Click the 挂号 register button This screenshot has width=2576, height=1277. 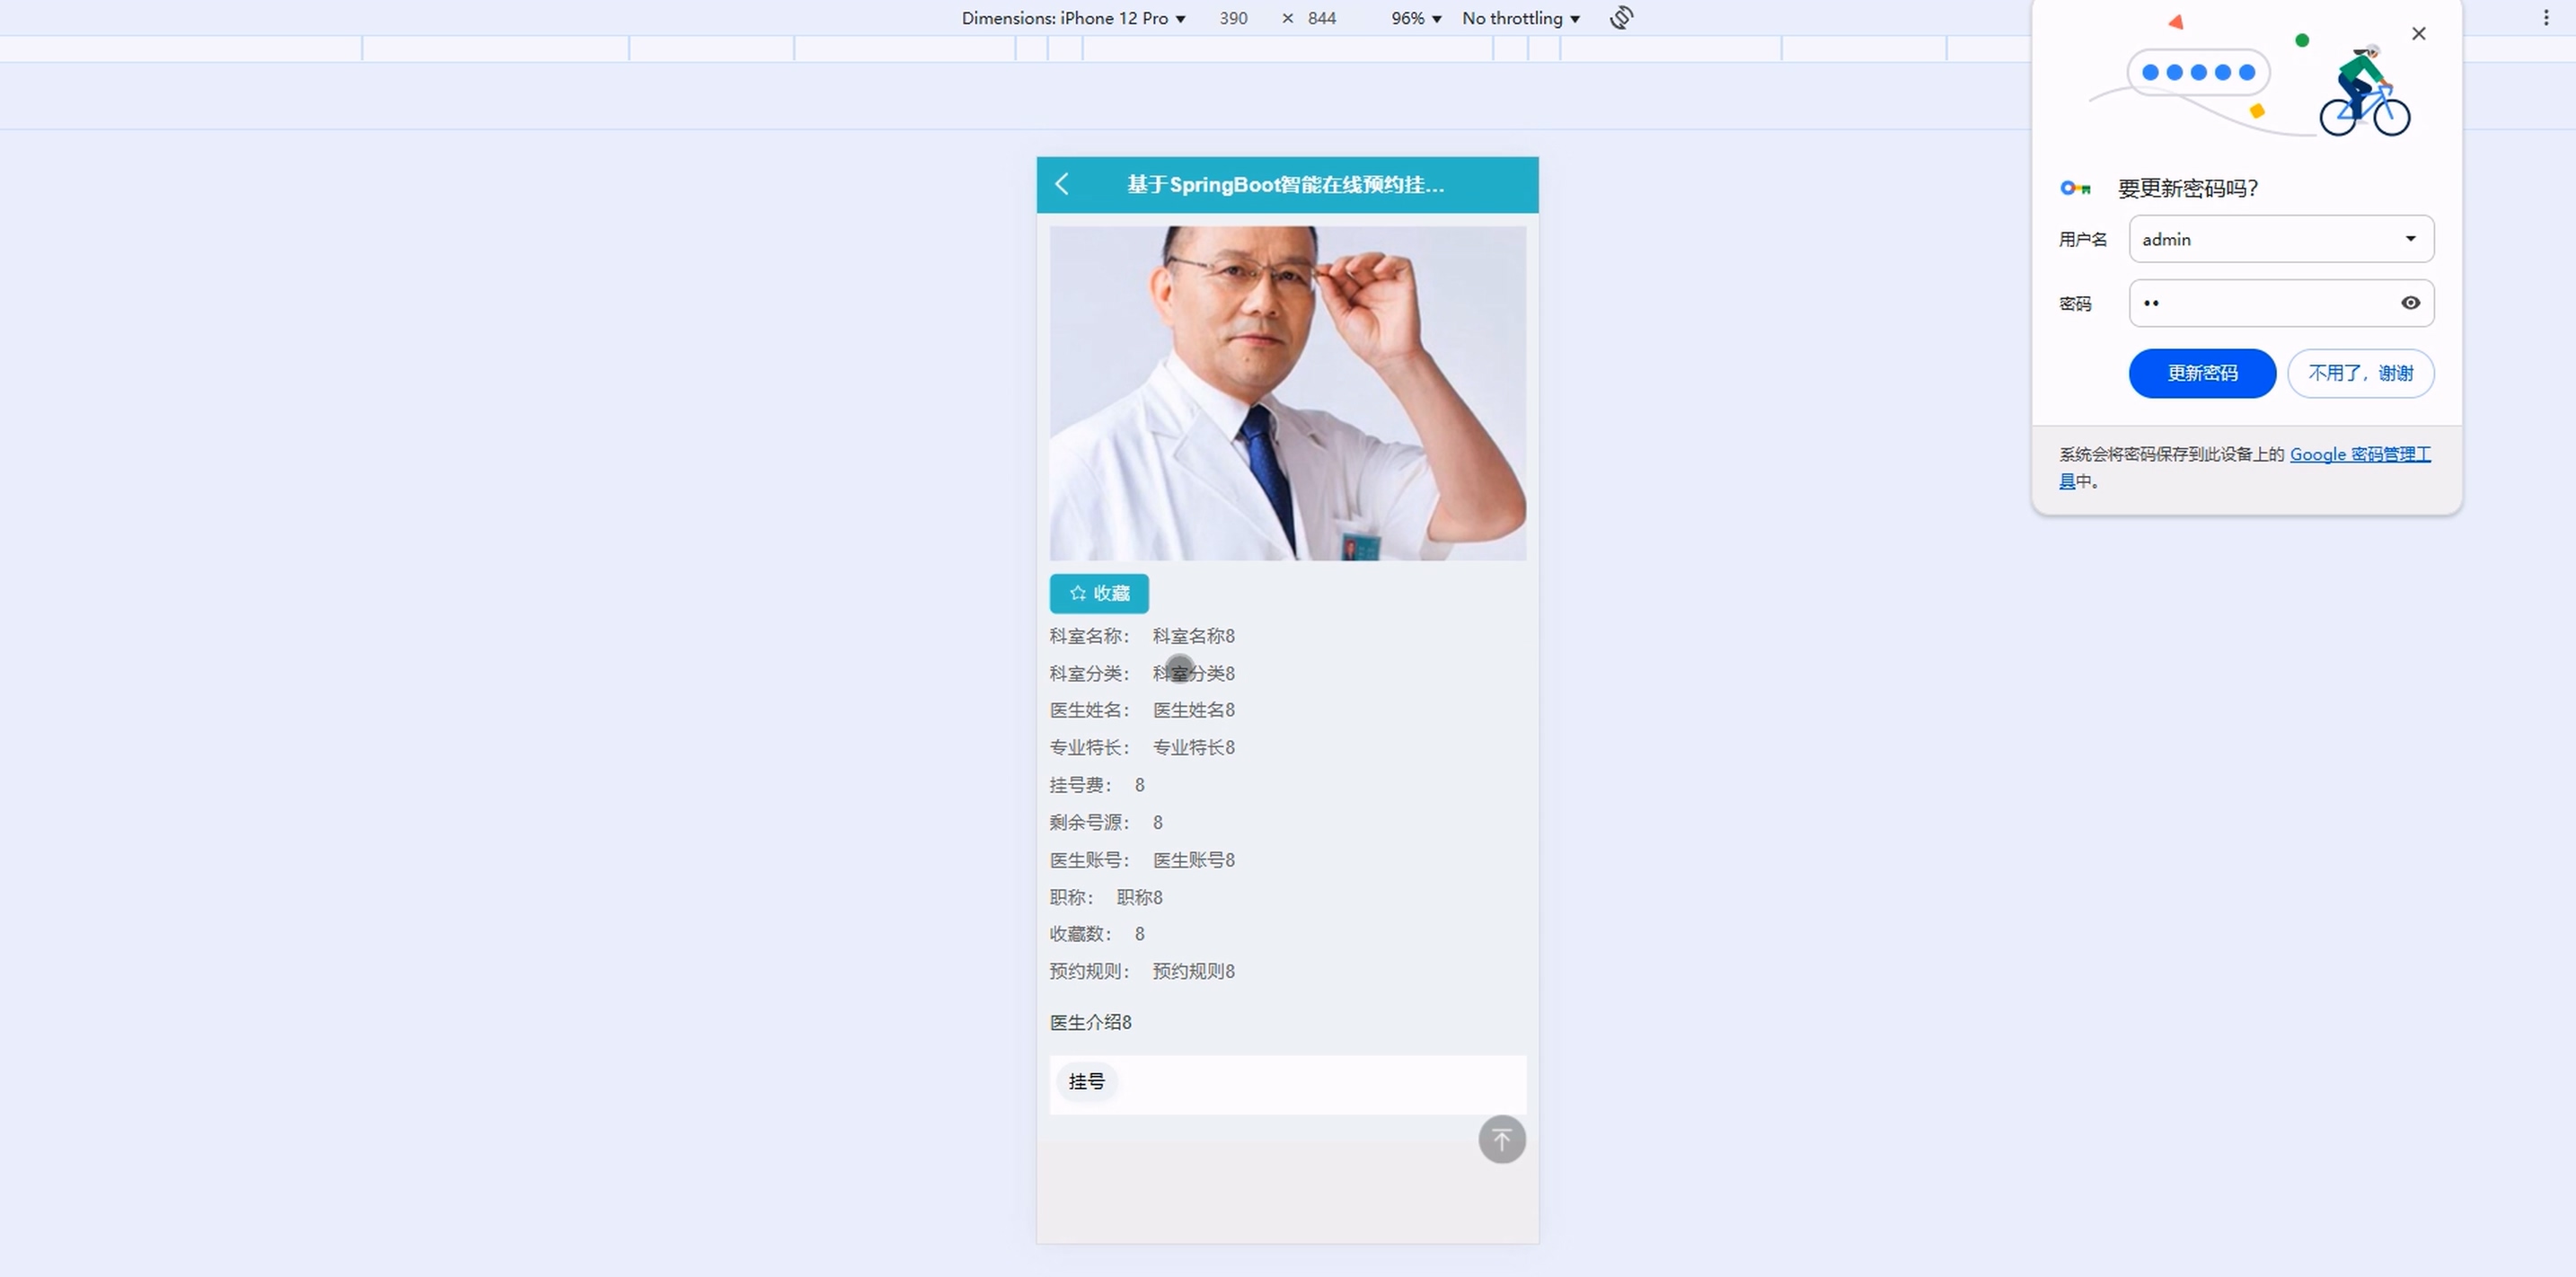coord(1086,1081)
